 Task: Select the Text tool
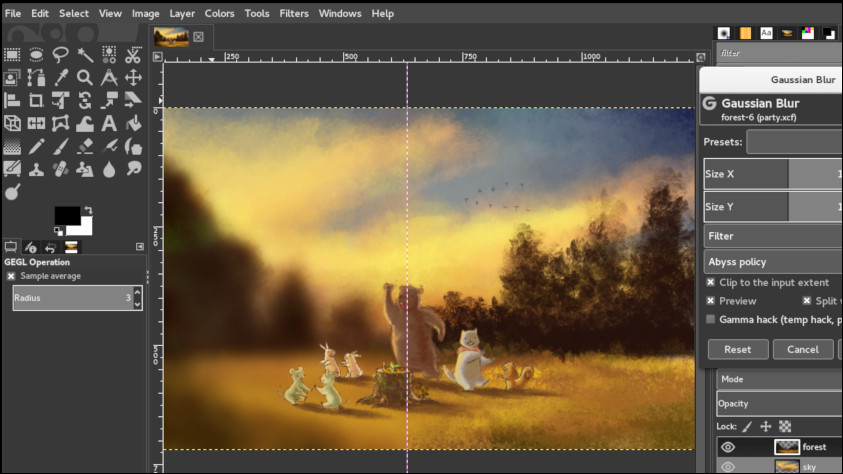[109, 124]
